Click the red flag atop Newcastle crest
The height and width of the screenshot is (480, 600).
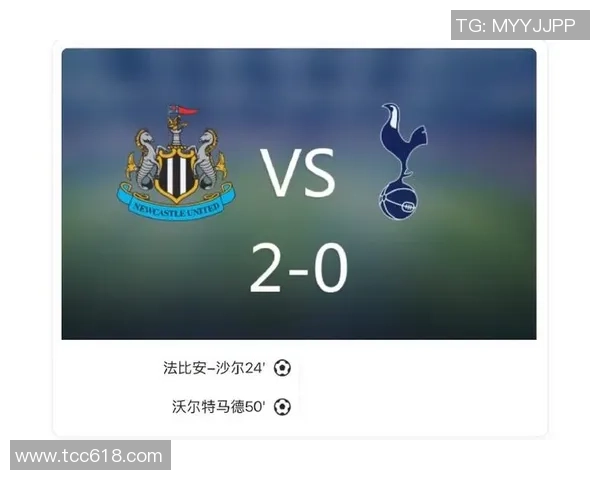[x=188, y=111]
